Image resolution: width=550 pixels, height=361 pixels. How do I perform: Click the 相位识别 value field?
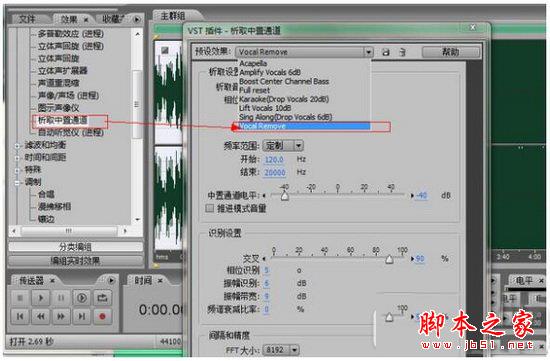pyautogui.click(x=267, y=270)
